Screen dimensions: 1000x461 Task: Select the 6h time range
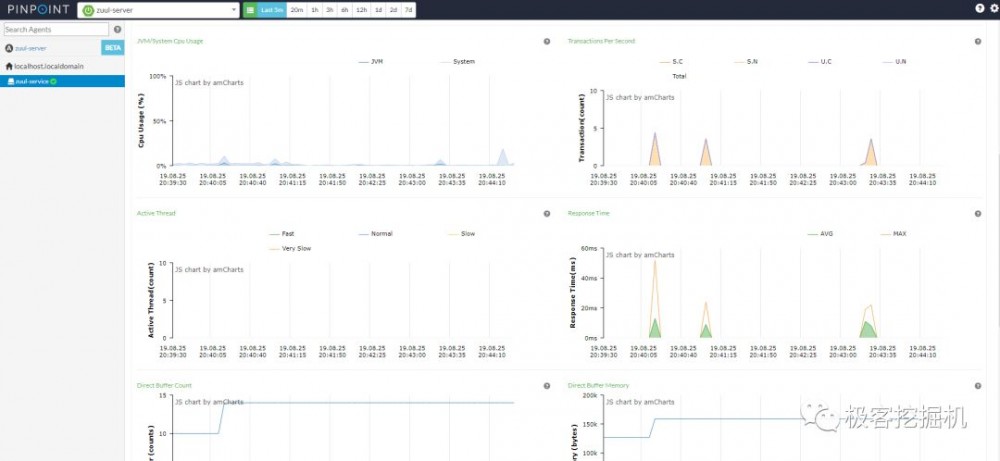tap(344, 10)
